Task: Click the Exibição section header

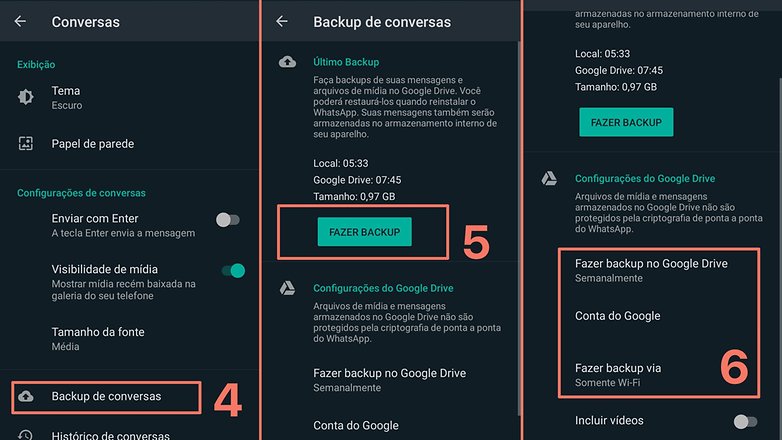Action: pos(36,64)
